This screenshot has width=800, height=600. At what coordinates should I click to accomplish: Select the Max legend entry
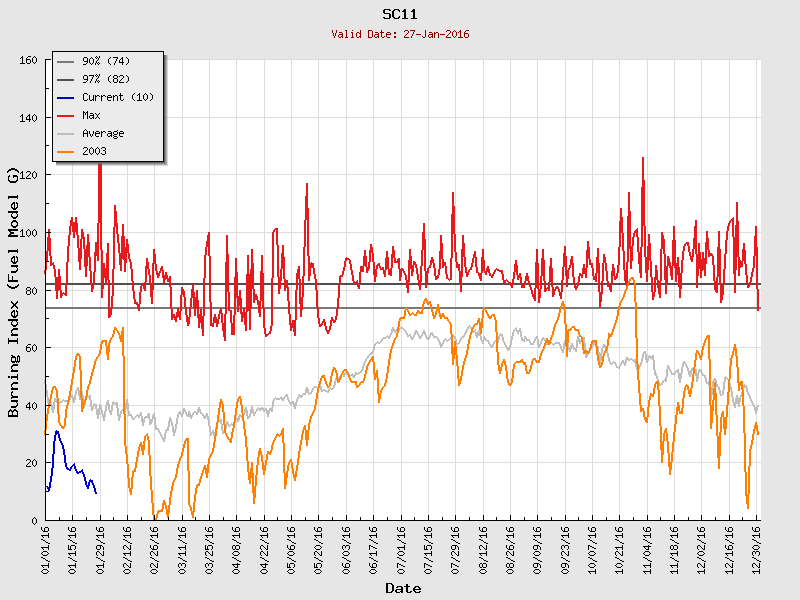pos(91,115)
